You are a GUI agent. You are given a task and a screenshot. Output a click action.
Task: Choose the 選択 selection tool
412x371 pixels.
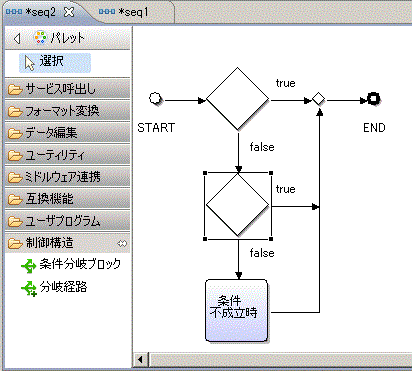click(x=55, y=62)
